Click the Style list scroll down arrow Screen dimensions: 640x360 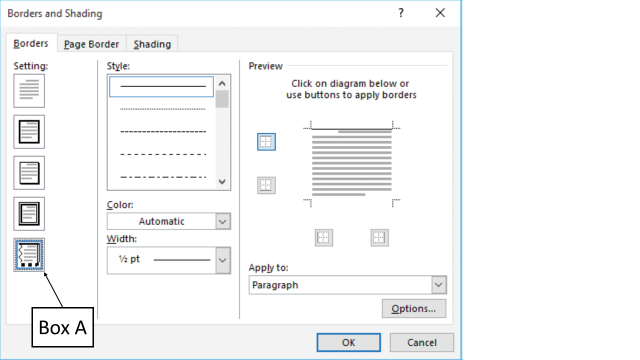[222, 182]
